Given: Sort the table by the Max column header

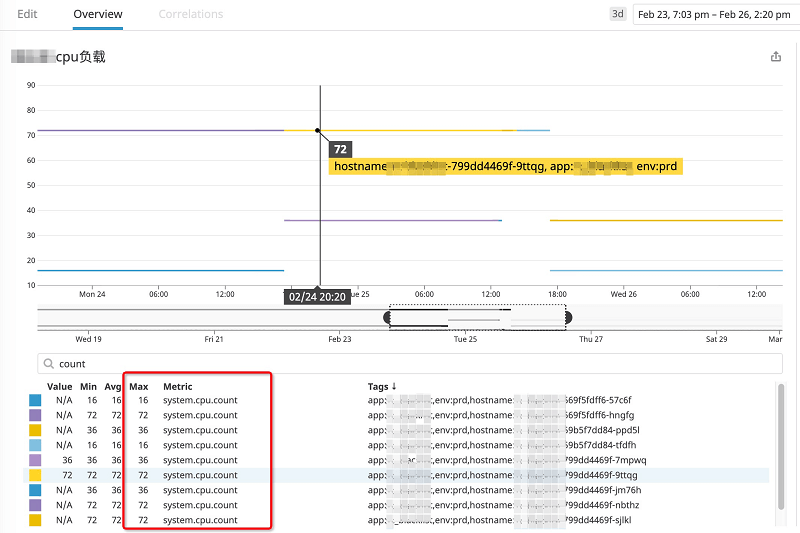Looking at the screenshot, I should coord(138,386).
